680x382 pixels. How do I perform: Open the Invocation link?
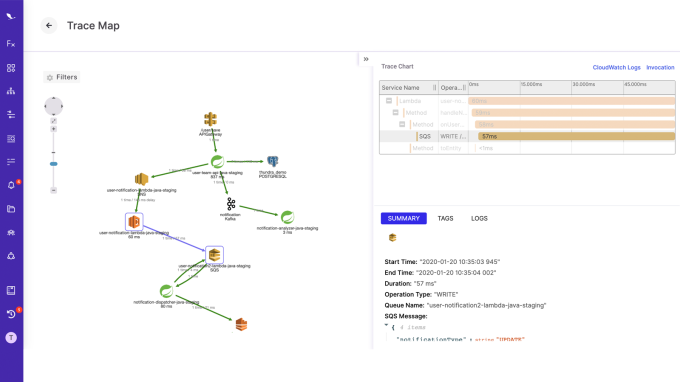pyautogui.click(x=660, y=68)
